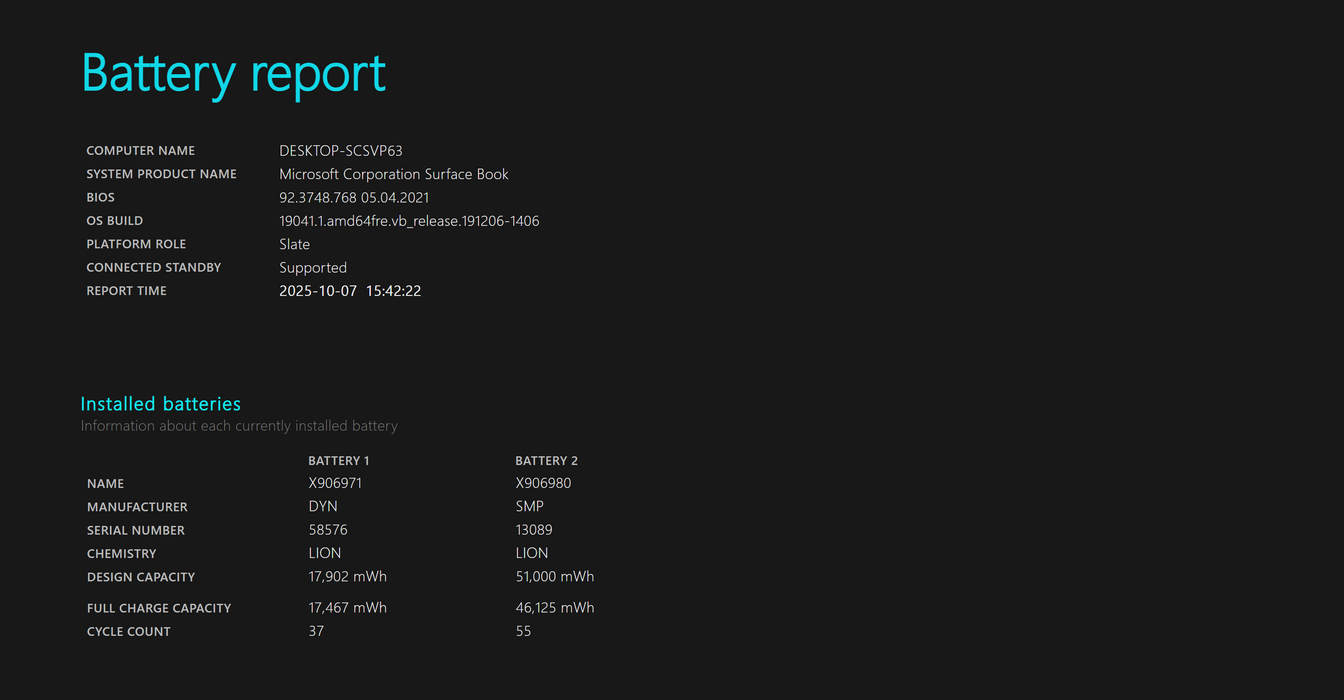
Task: Select the OS BUILD label
Action: 115,221
